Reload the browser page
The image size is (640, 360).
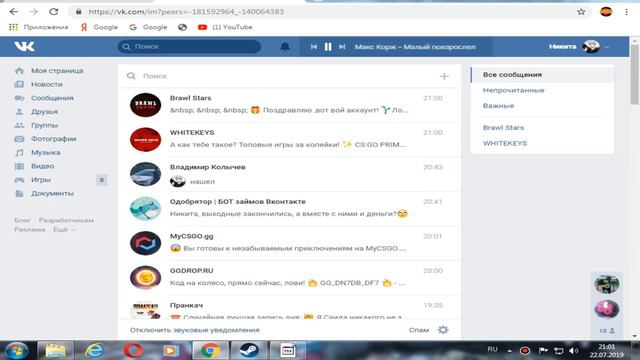53,12
